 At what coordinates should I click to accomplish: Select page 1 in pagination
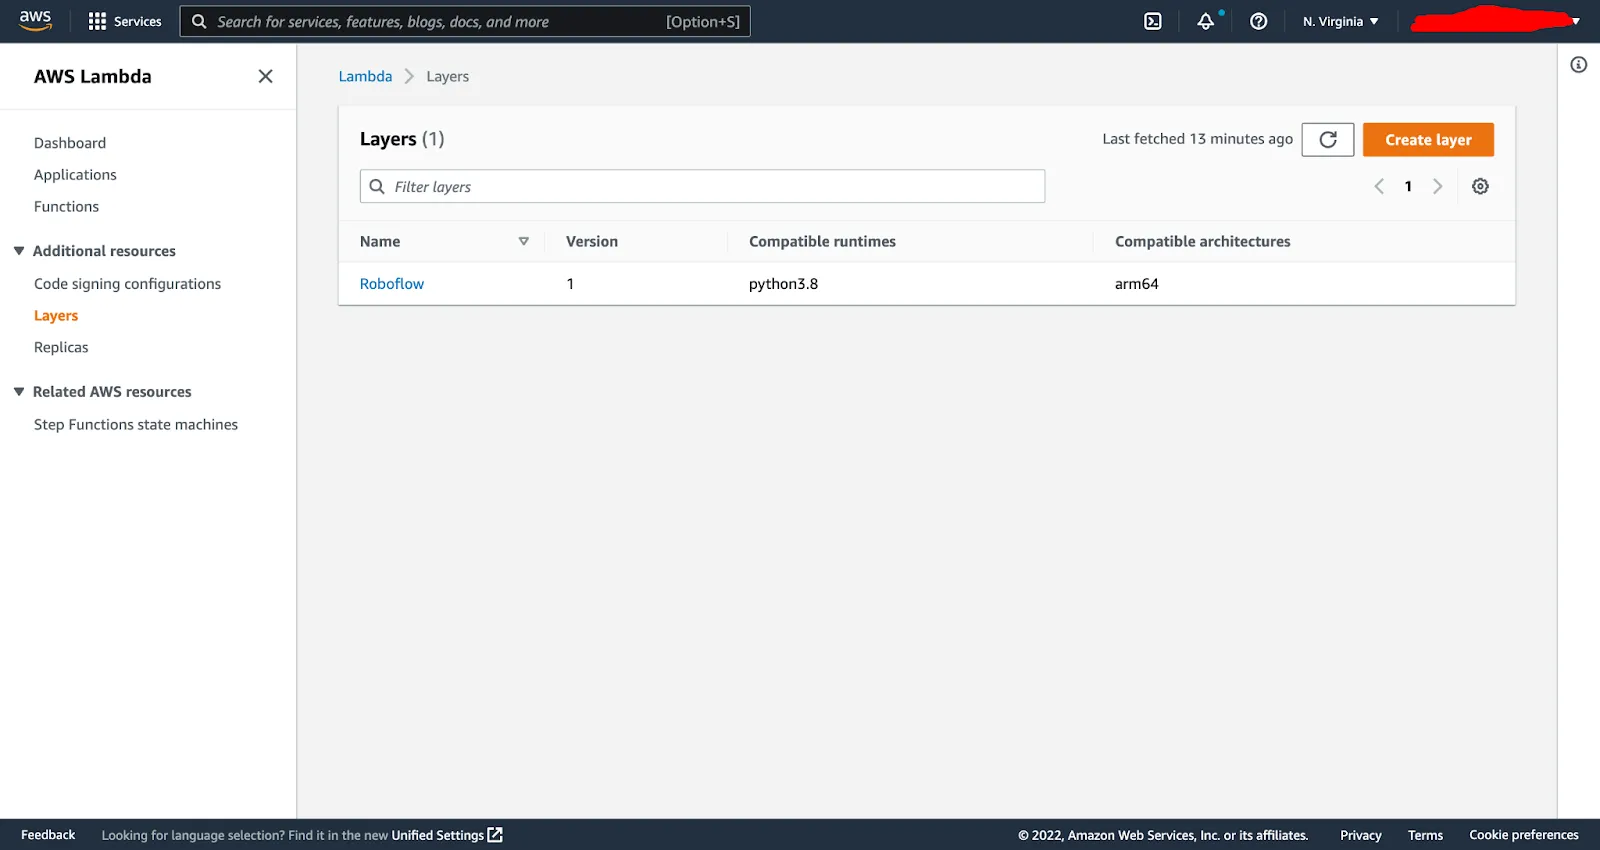(x=1408, y=186)
